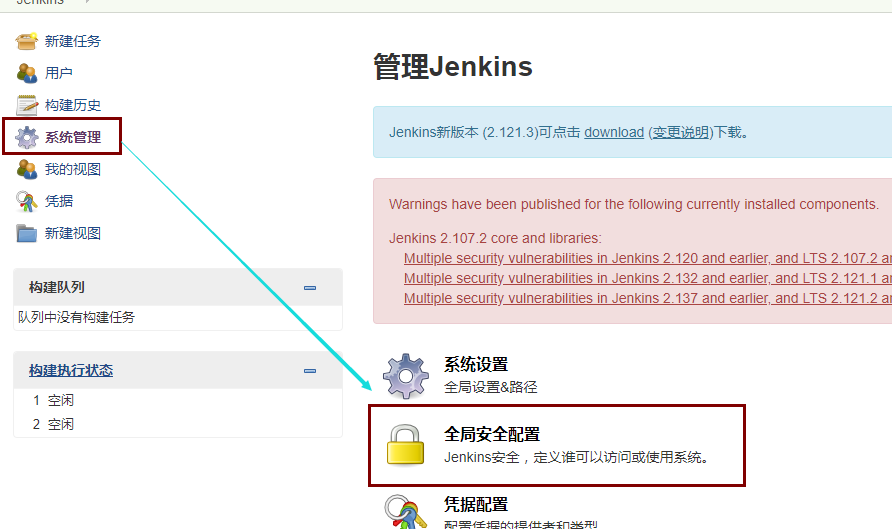
Task: Click the Jenkins 2.107.2 core and libraries text
Action: point(495,238)
